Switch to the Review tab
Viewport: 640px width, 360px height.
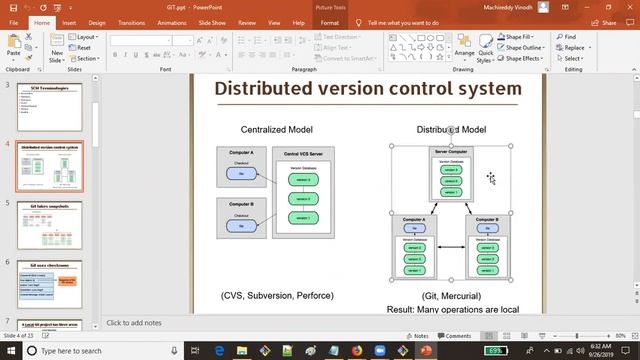[247, 23]
